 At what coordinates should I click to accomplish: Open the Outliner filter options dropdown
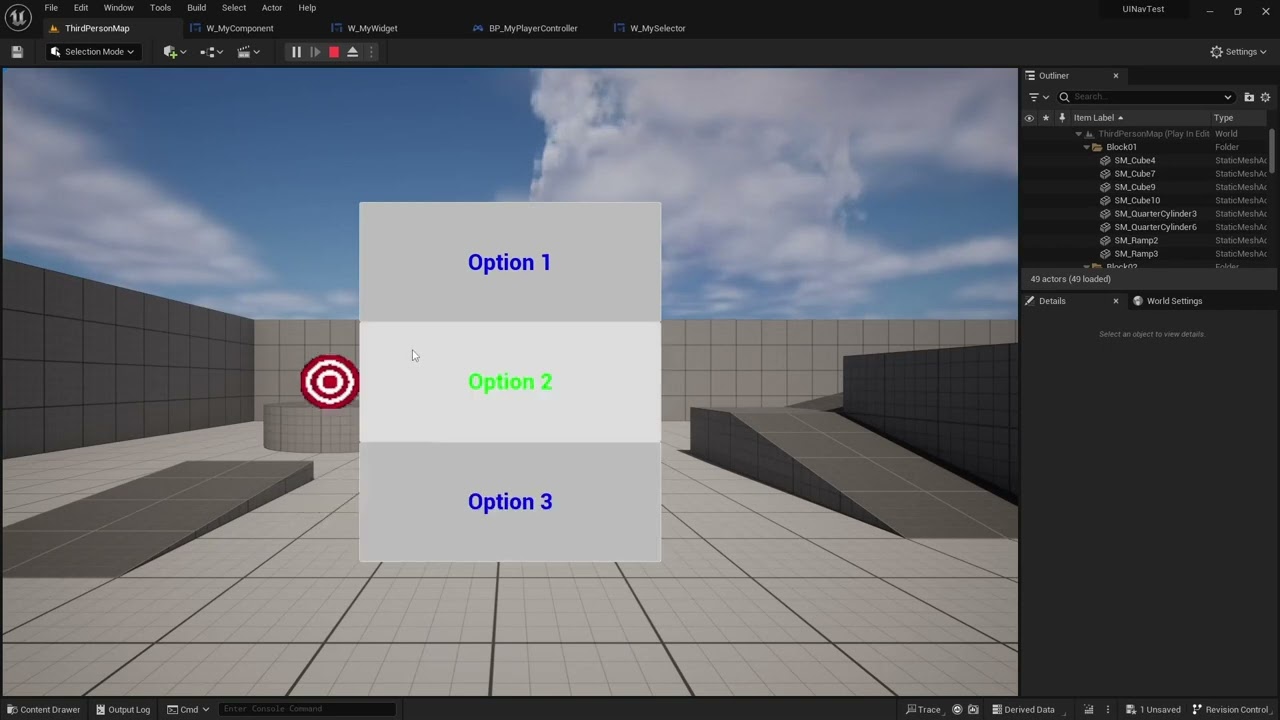(1039, 97)
